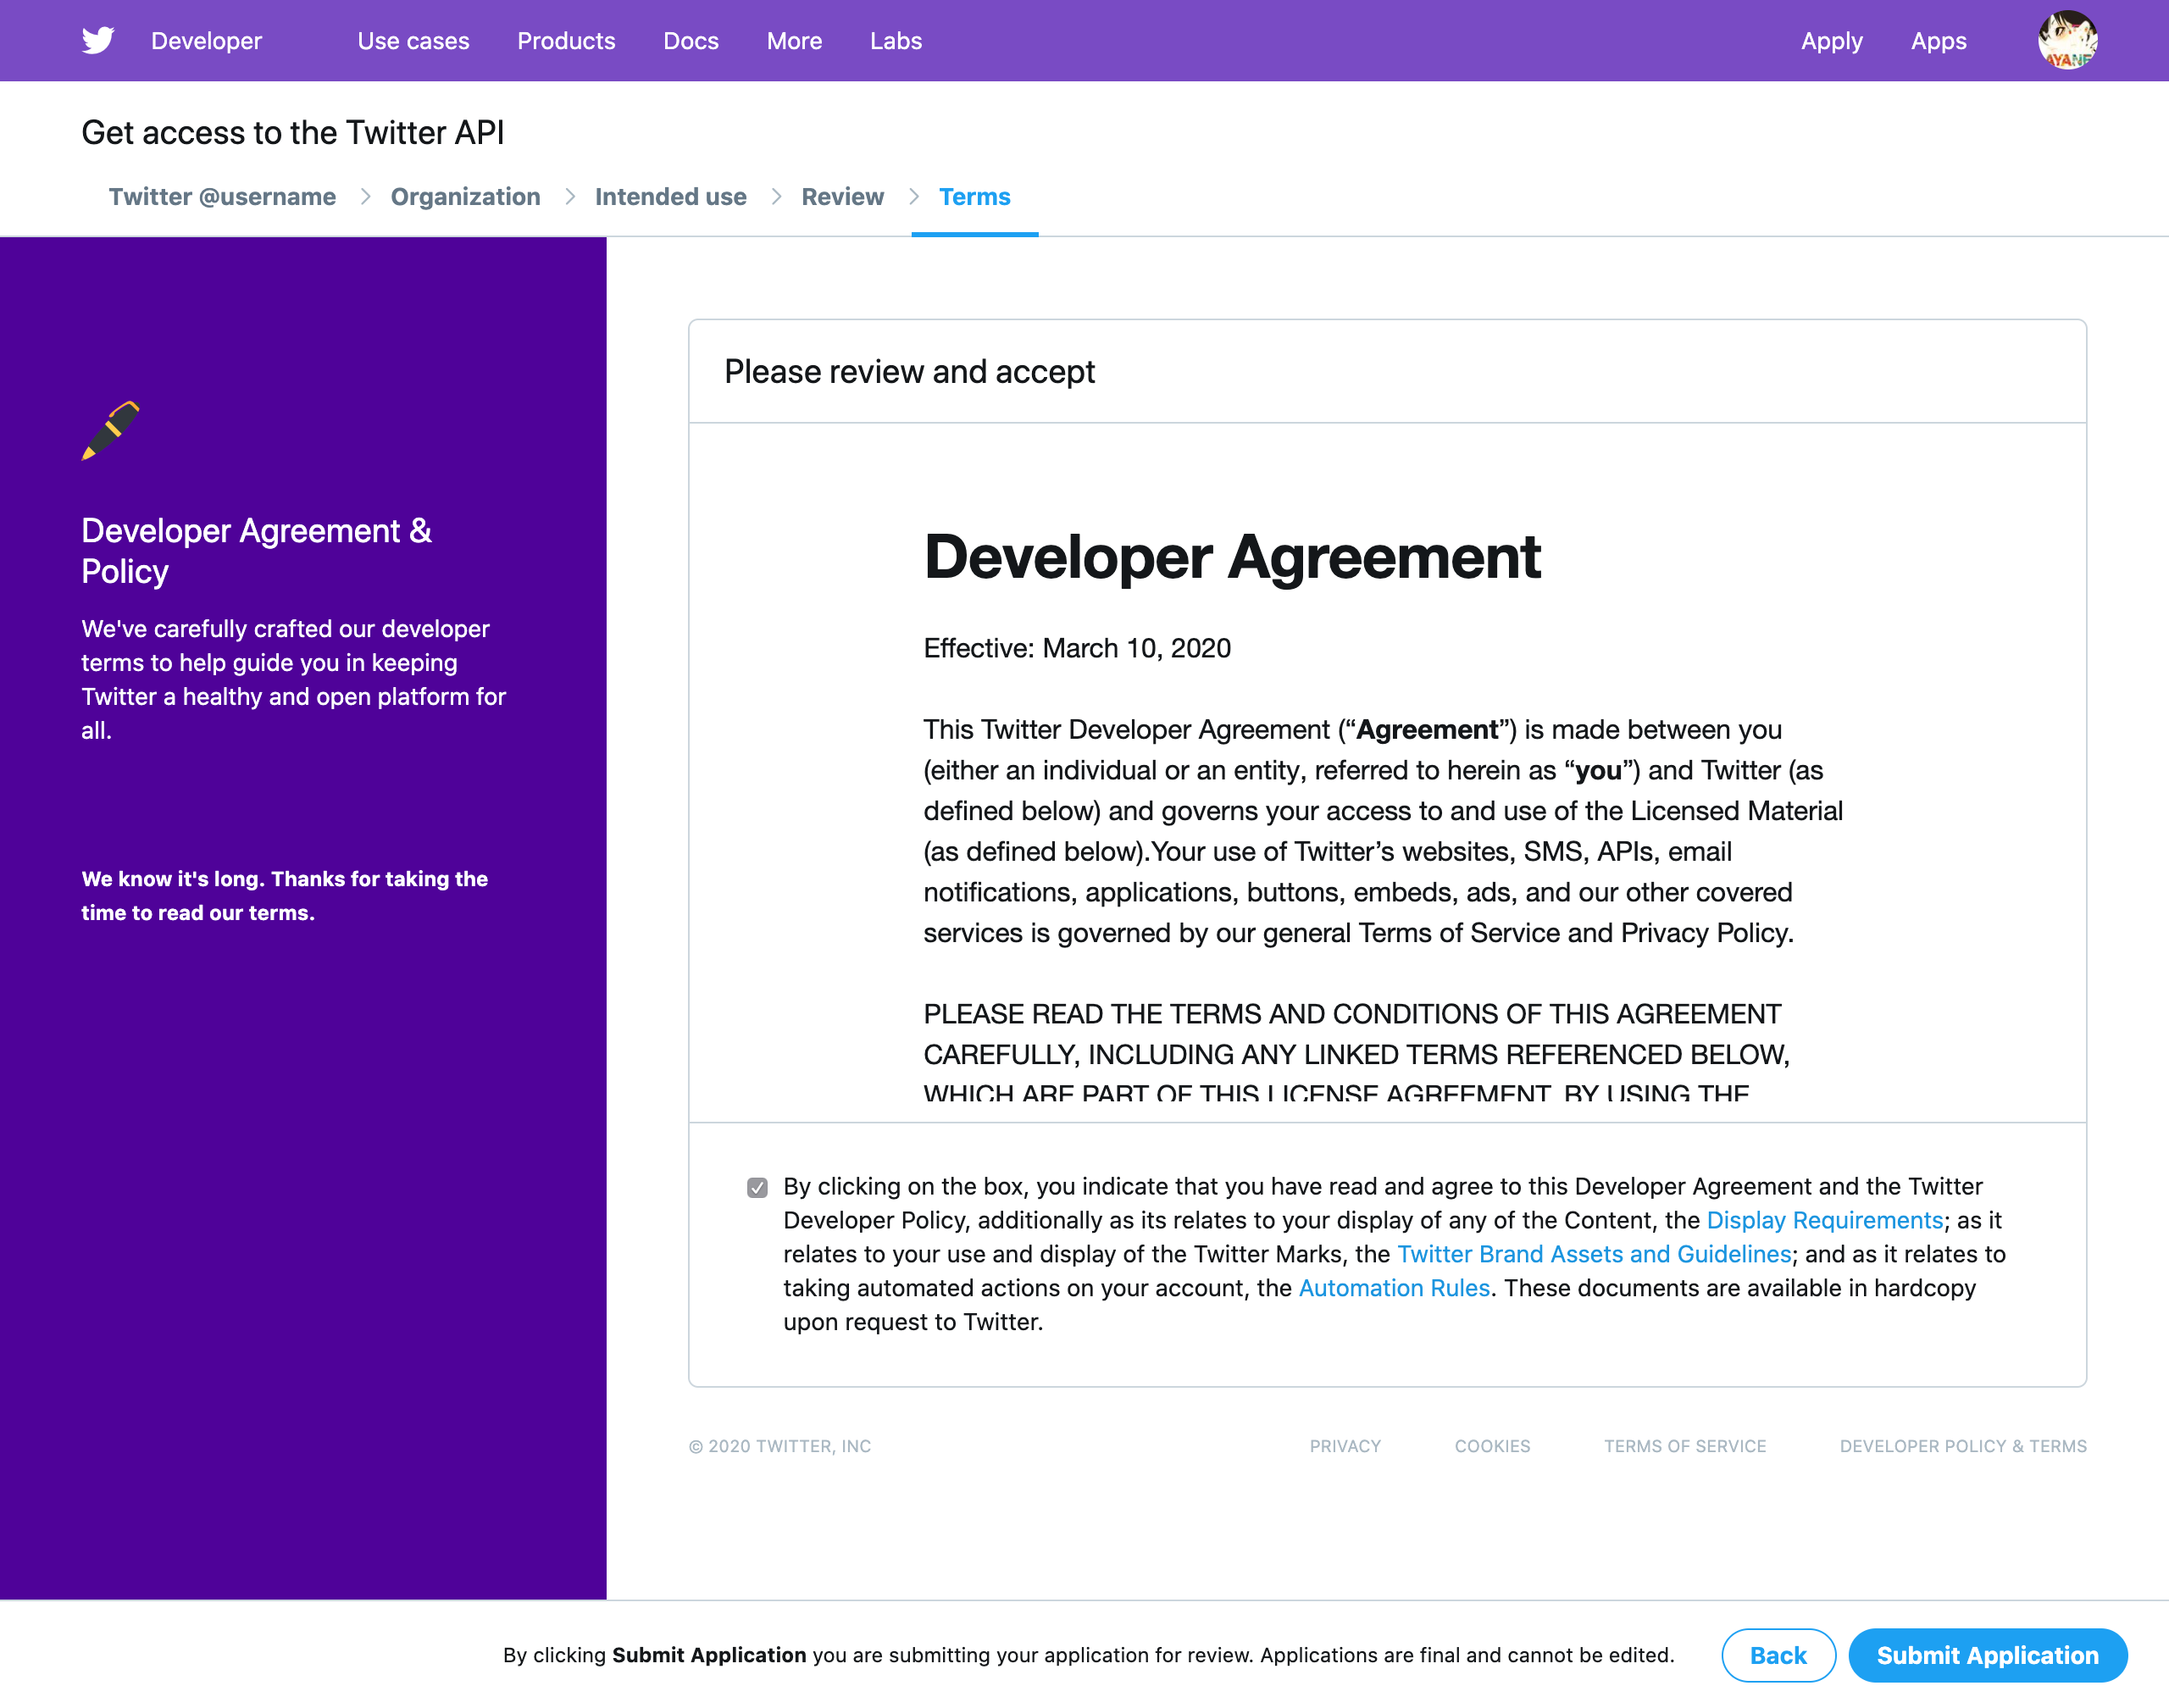Click the Twitter bird logo
2169x1708 pixels.
(x=98, y=40)
